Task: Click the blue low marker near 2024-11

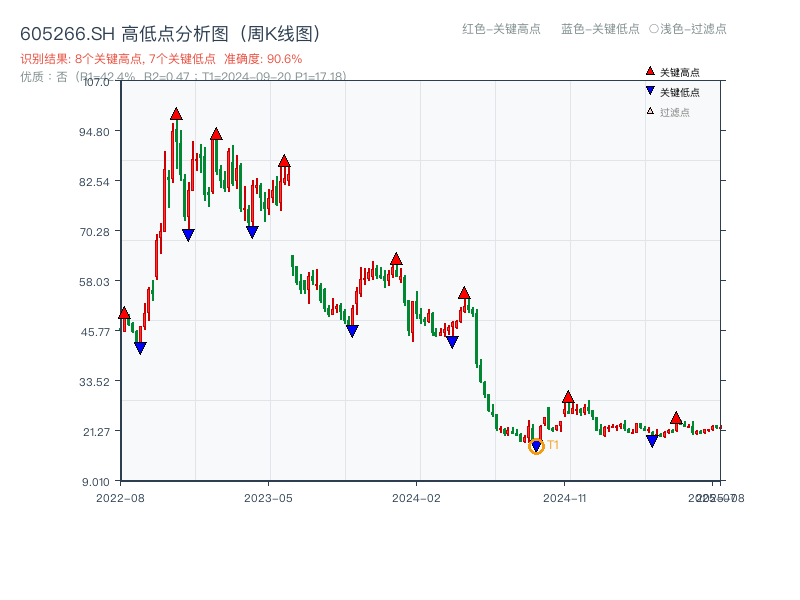Action: (651, 439)
